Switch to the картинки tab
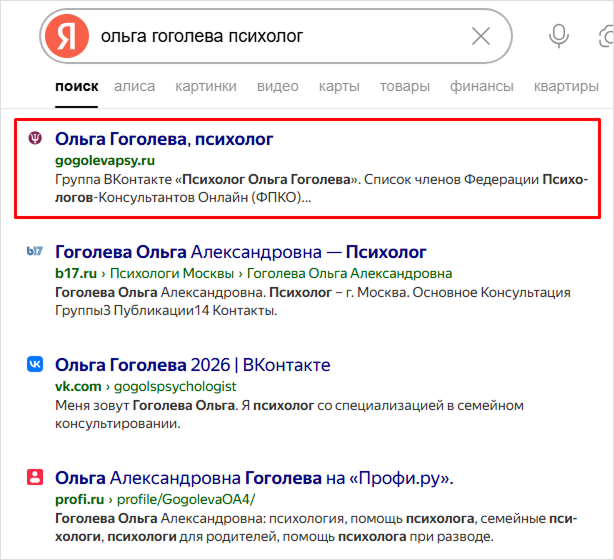The image size is (614, 560). pyautogui.click(x=206, y=86)
